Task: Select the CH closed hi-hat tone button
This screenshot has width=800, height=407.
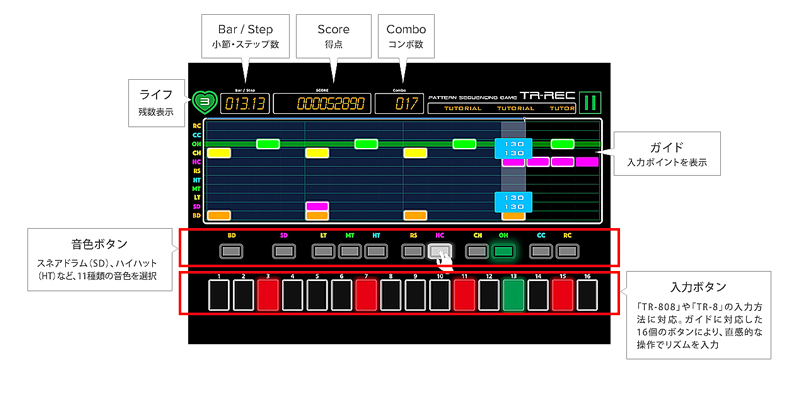Action: [x=477, y=251]
